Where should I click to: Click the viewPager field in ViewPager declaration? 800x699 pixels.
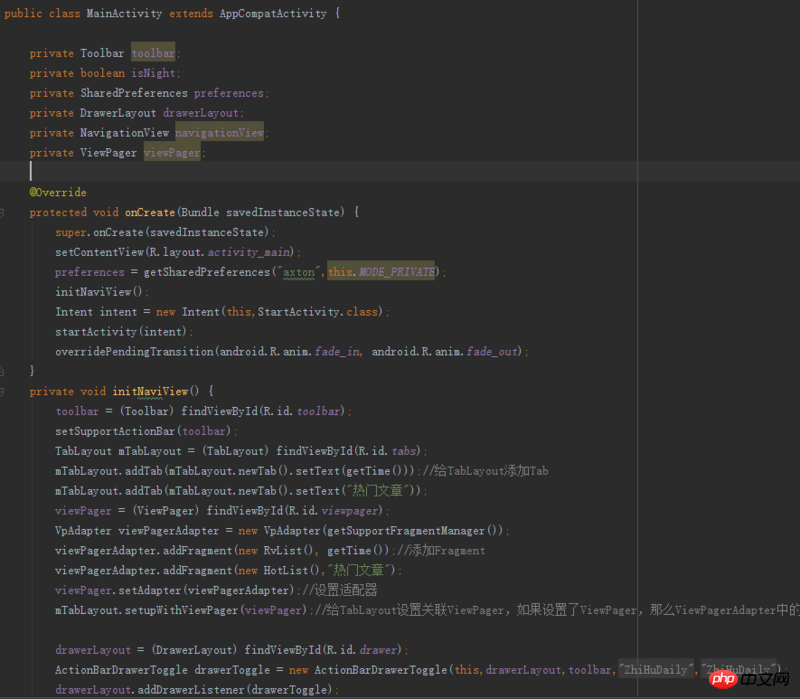[x=172, y=153]
